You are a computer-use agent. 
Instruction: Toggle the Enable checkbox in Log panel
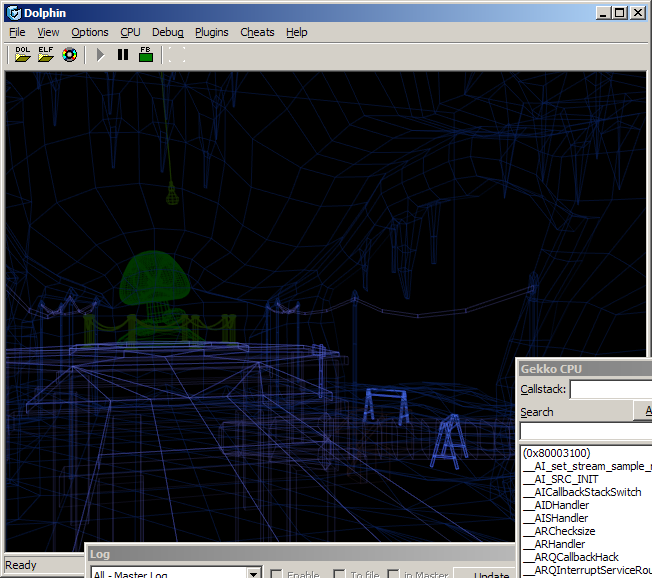click(x=276, y=574)
